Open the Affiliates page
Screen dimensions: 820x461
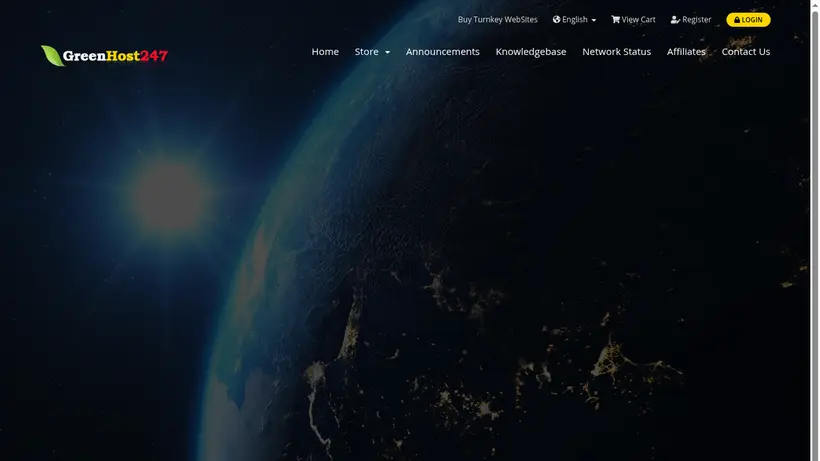pyautogui.click(x=686, y=52)
